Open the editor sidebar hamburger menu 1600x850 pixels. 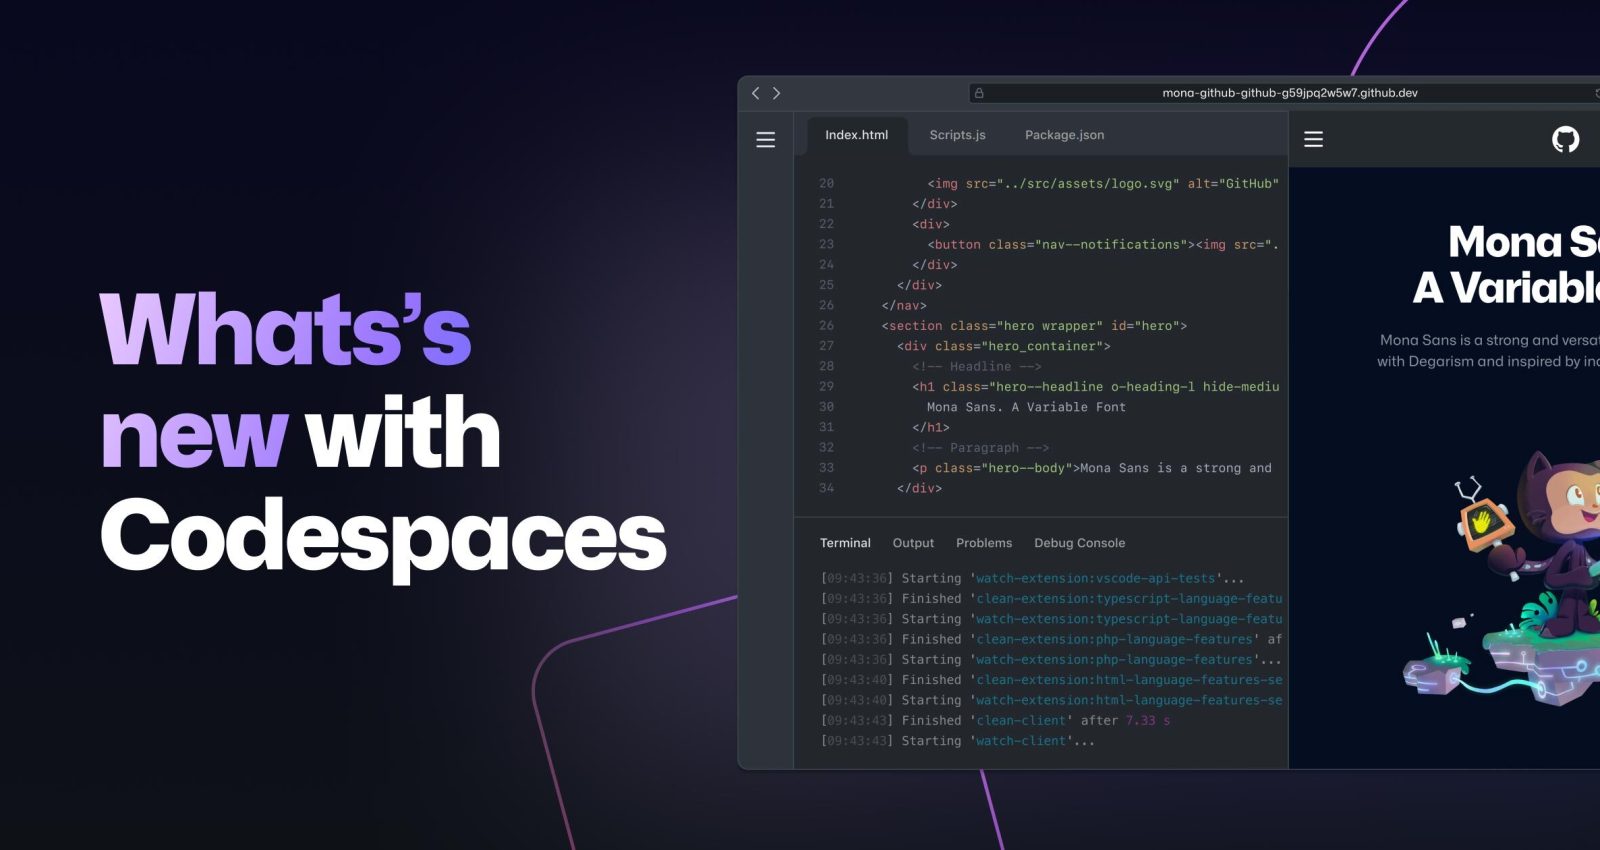766,140
